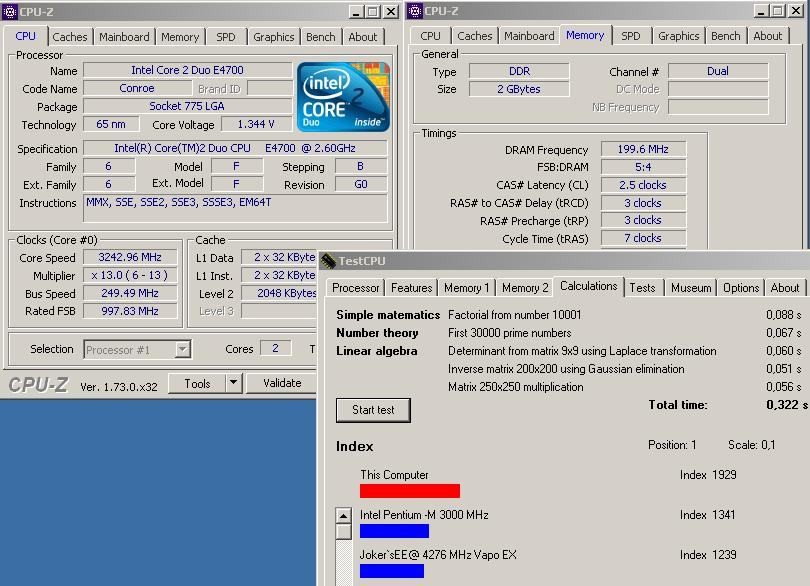
Task: Click the Name field 'Intel Core 2 Duo E4700'
Action: 187,70
